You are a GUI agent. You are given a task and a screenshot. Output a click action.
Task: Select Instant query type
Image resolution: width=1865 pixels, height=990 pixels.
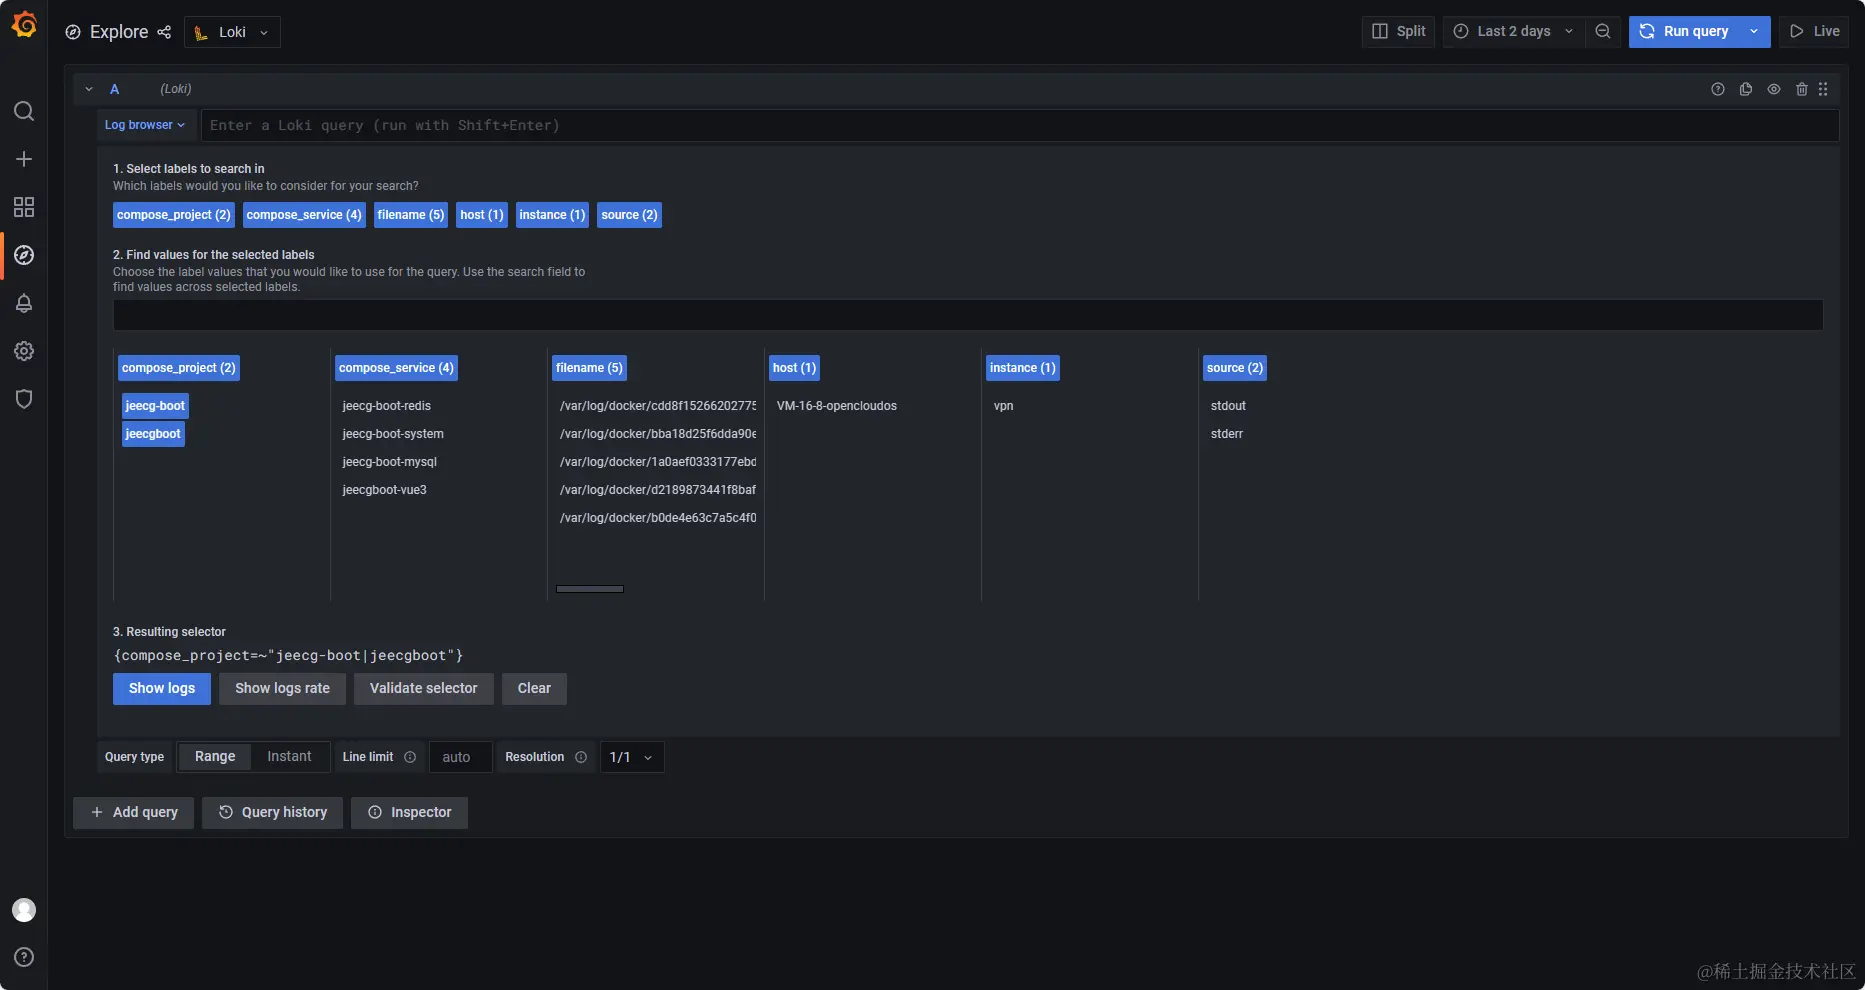click(289, 757)
